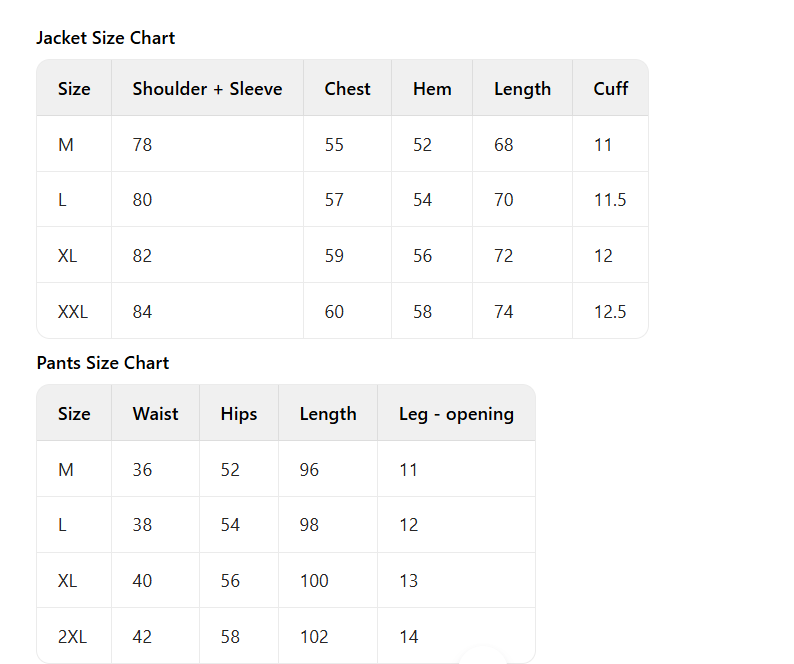Click the 102 pants length value
794x664 pixels.
coord(314,637)
